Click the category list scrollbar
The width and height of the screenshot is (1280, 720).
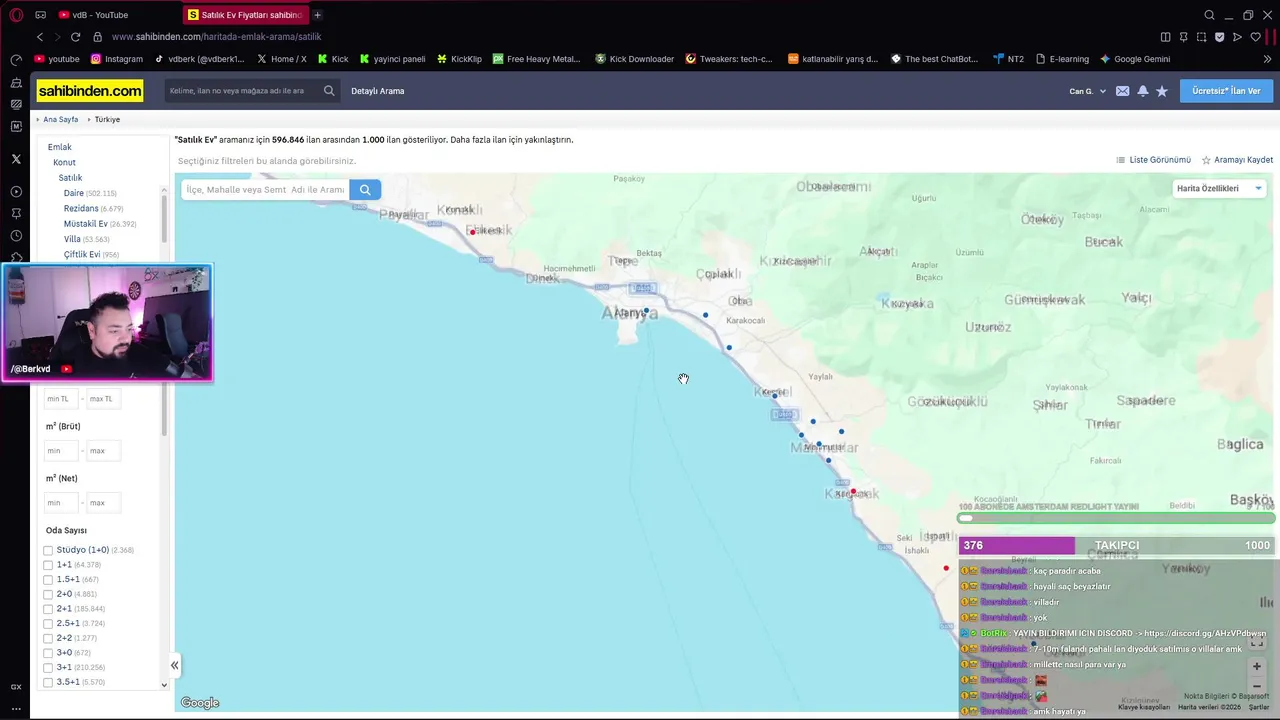[x=164, y=218]
